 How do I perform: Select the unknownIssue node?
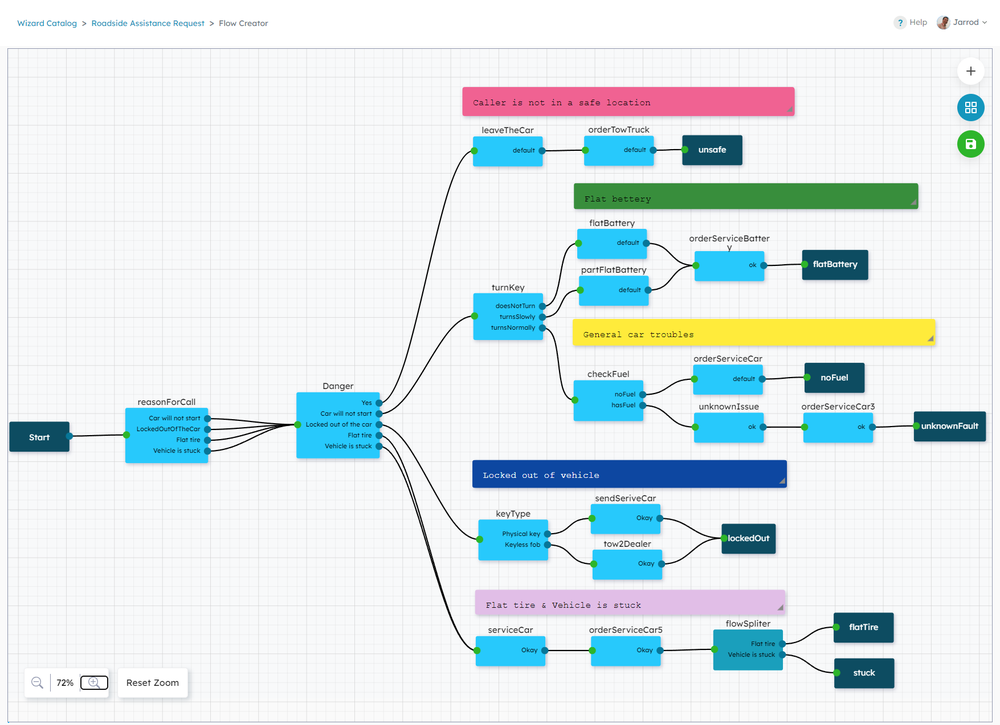[x=729, y=427]
